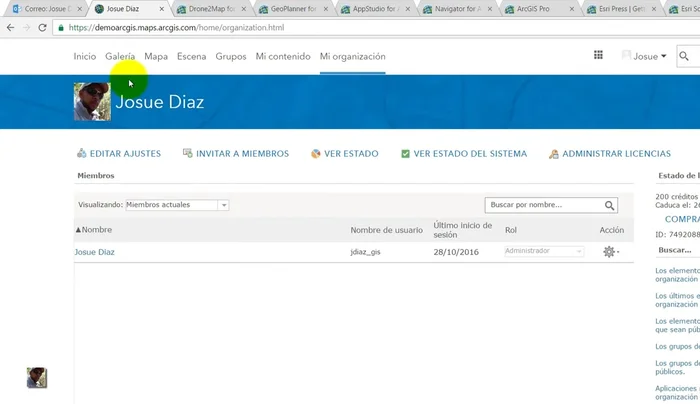This screenshot has height=404, width=700.
Task: Close the Correo: Josue browser tab
Action: pyautogui.click(x=79, y=9)
